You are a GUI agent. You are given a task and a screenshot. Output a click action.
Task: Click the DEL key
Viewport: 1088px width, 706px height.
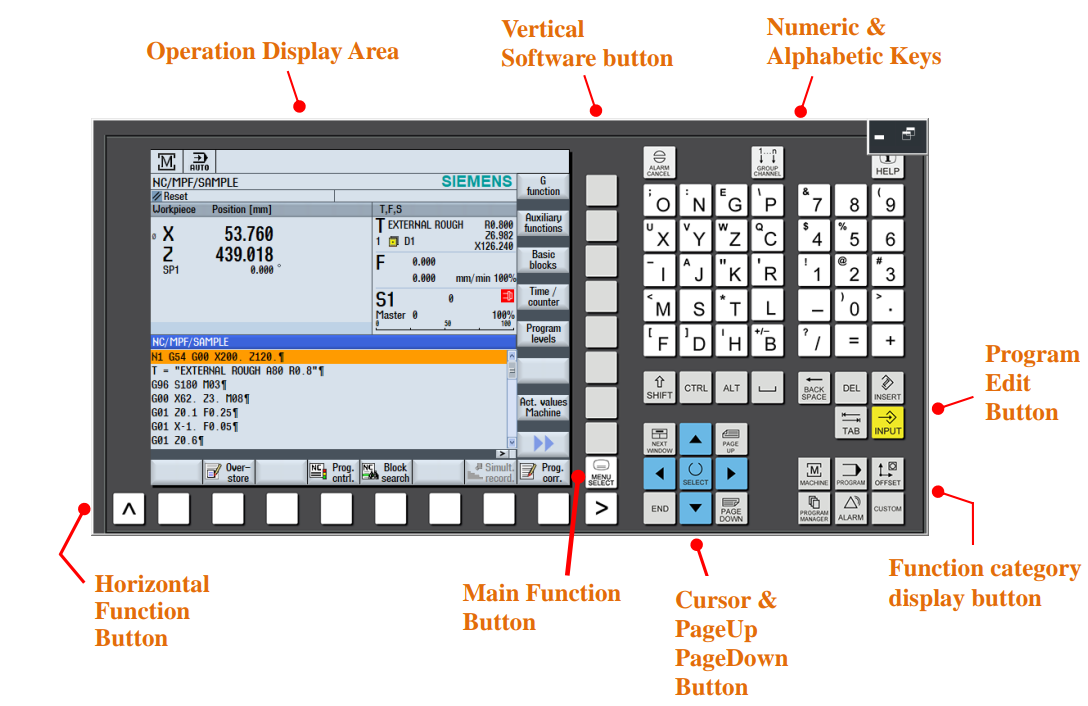coord(851,388)
